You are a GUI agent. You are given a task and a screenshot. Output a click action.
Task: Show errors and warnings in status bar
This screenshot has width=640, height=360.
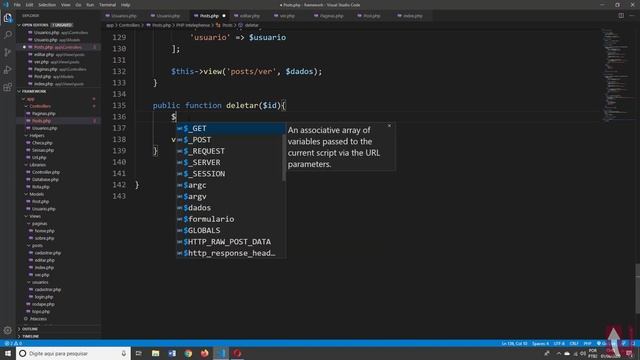click(13, 343)
